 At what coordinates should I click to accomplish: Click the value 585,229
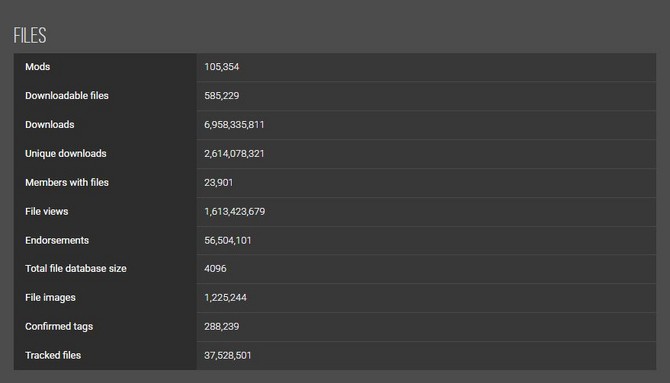point(222,96)
